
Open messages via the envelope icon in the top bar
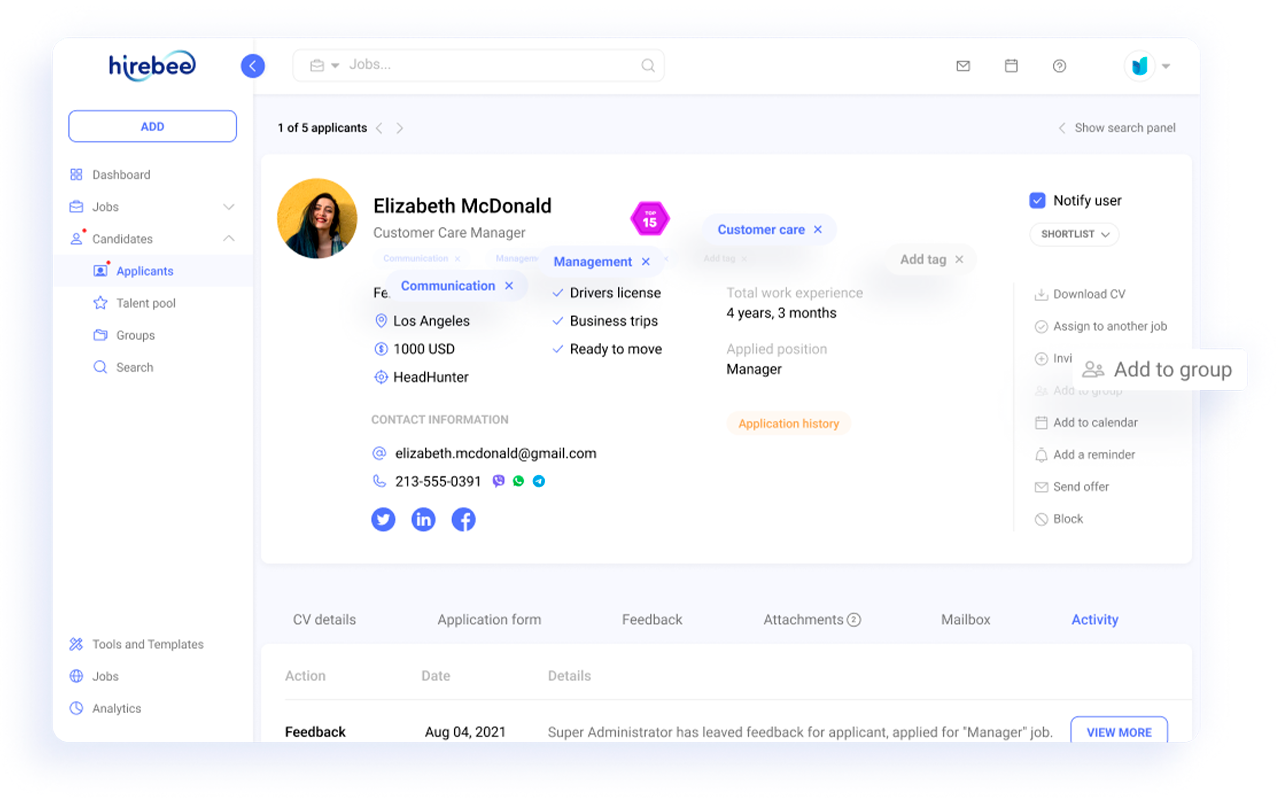click(963, 65)
